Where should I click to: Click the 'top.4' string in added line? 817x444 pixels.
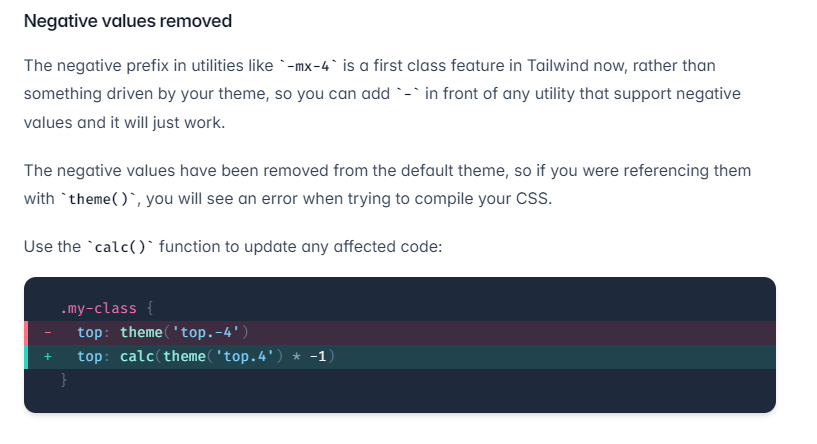[244, 356]
